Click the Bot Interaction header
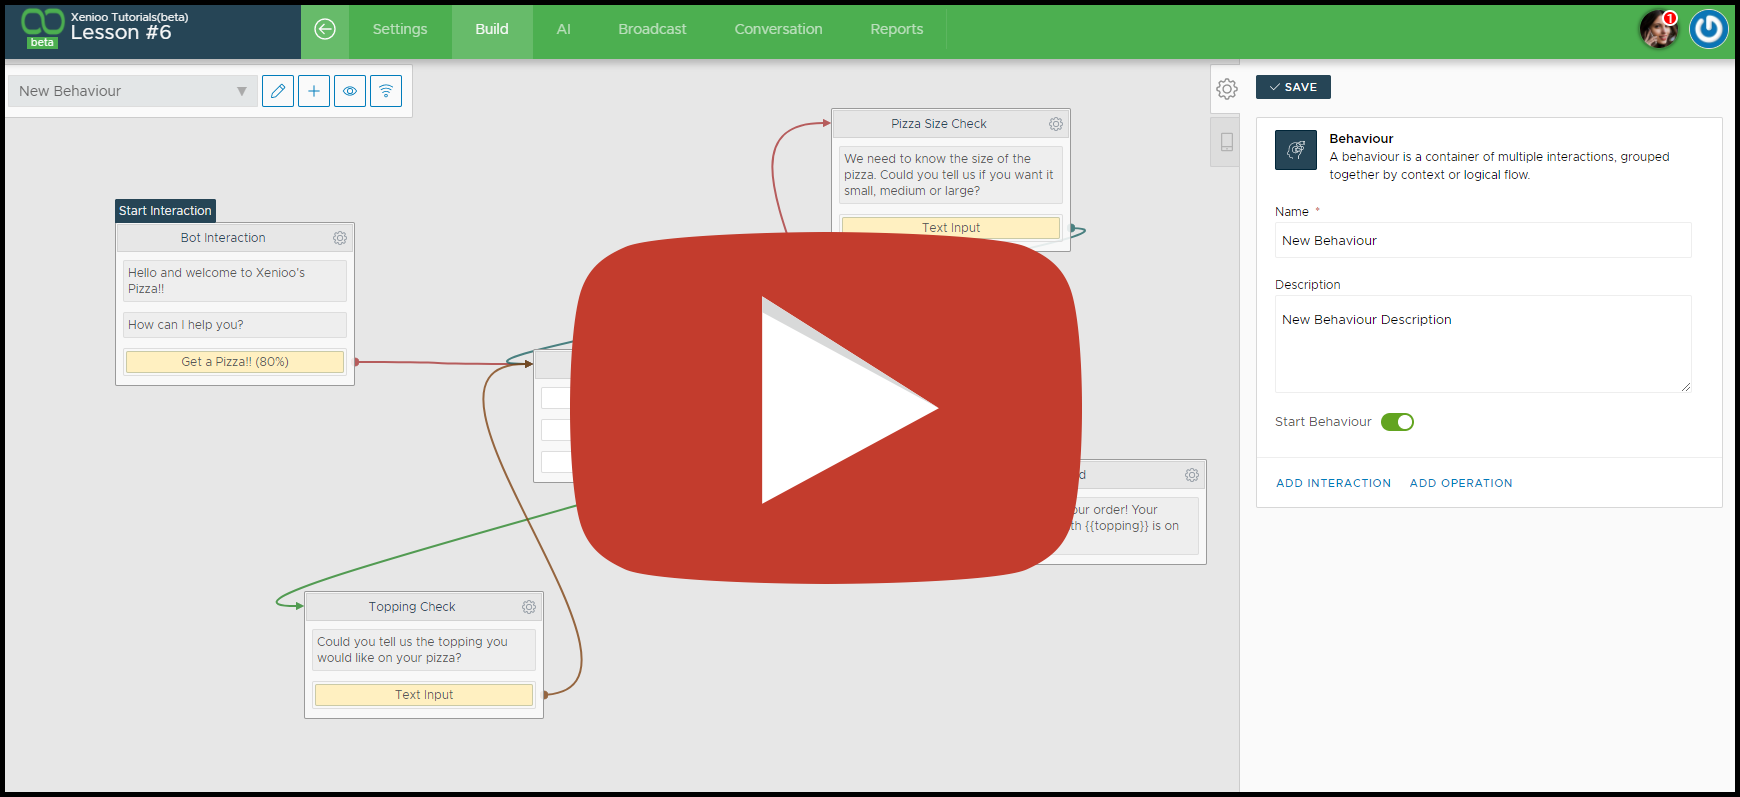1740x797 pixels. click(x=223, y=238)
